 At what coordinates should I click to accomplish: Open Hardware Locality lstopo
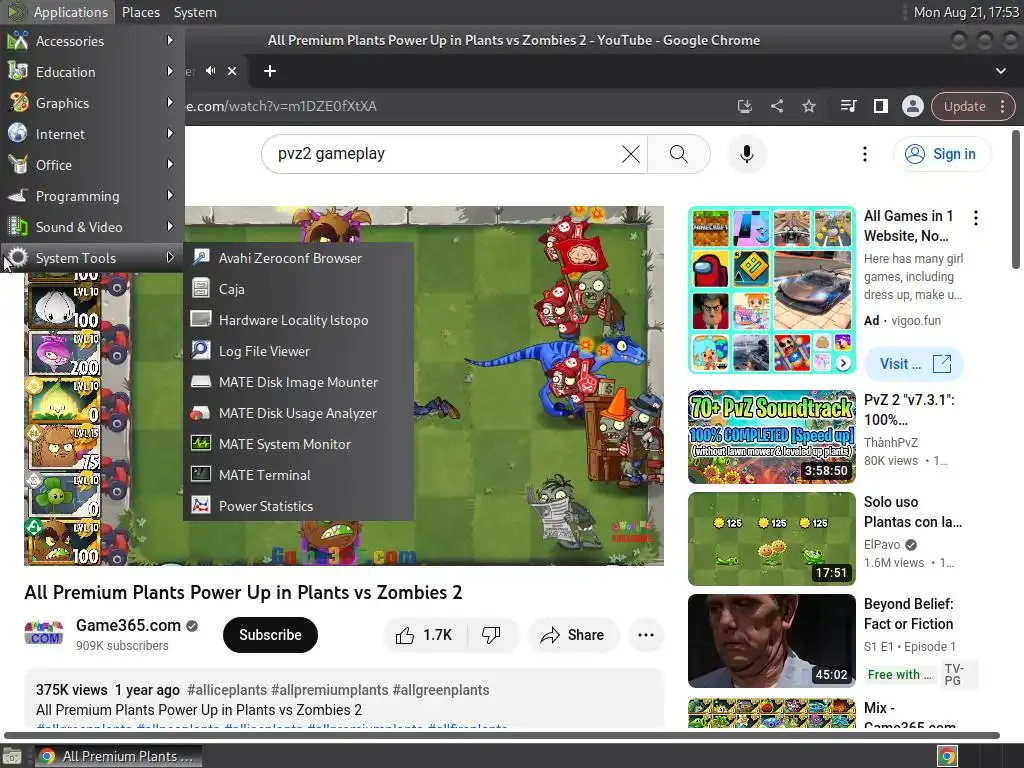[x=298, y=320]
